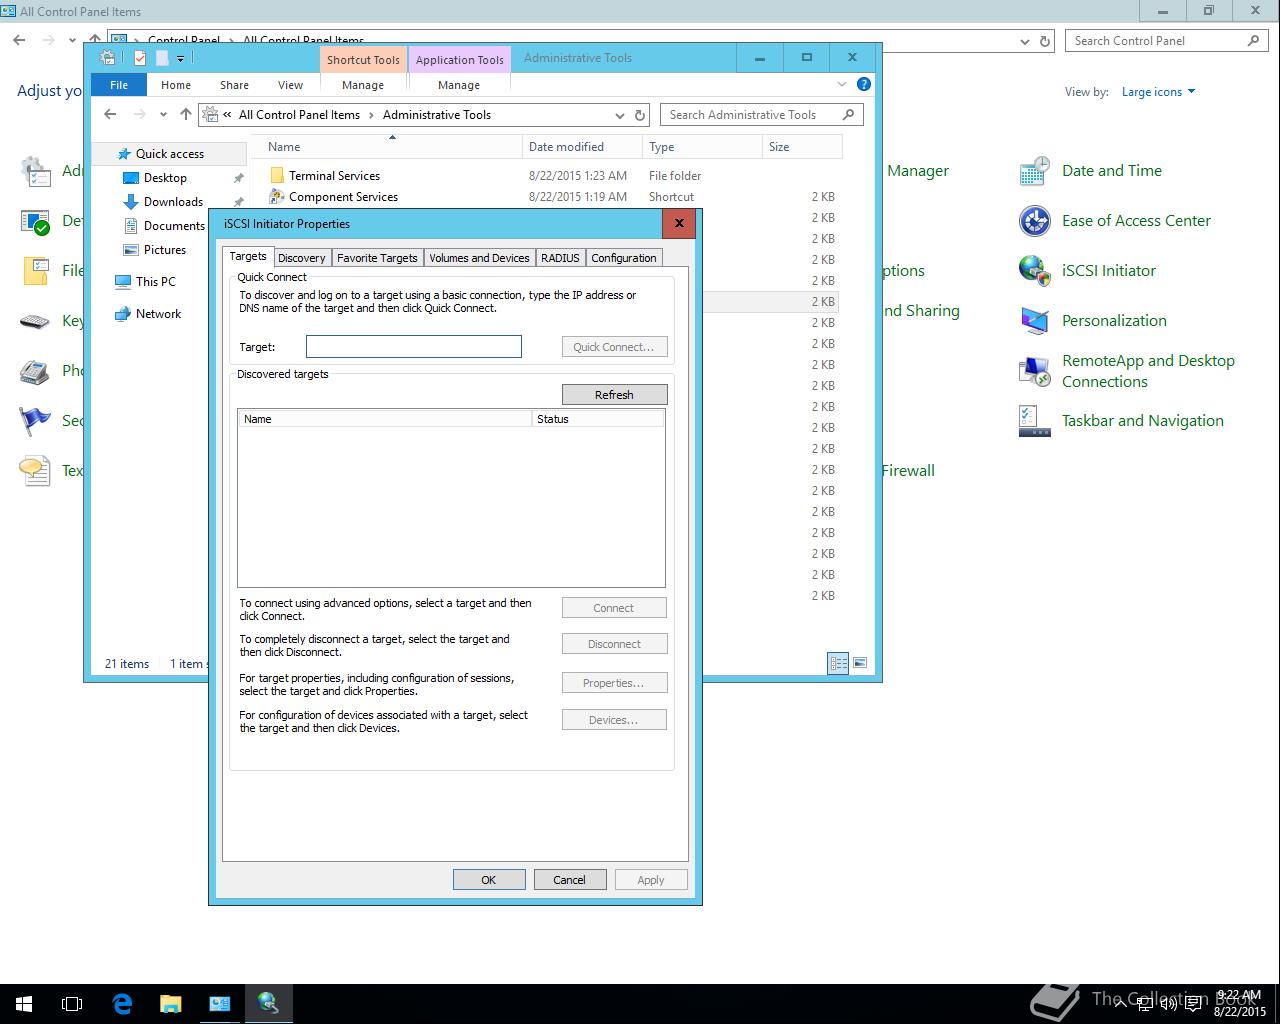
Task: Expand Control Panel address bar dropdown
Action: [1024, 41]
